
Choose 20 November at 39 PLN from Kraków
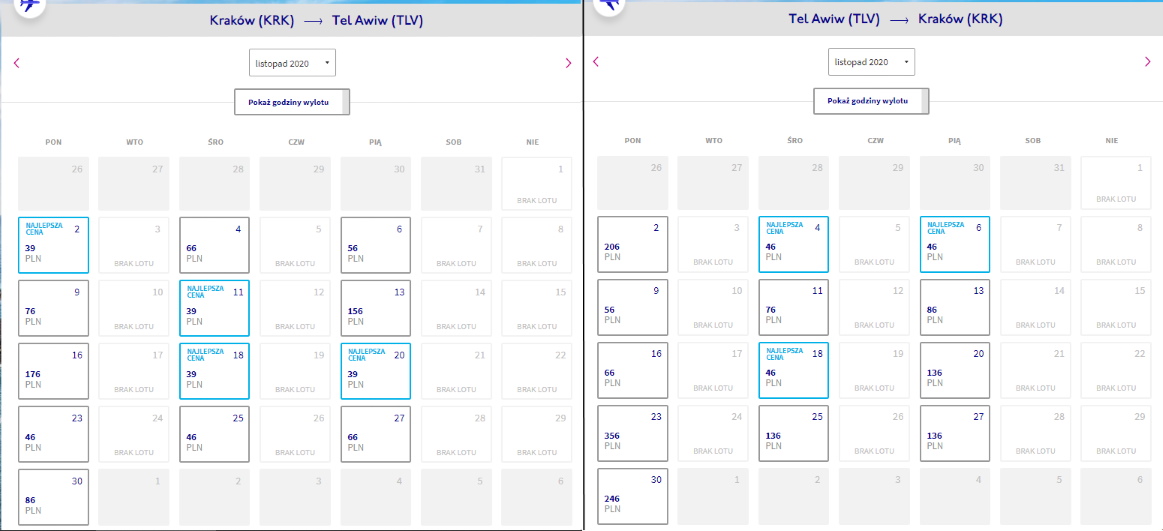tap(376, 371)
